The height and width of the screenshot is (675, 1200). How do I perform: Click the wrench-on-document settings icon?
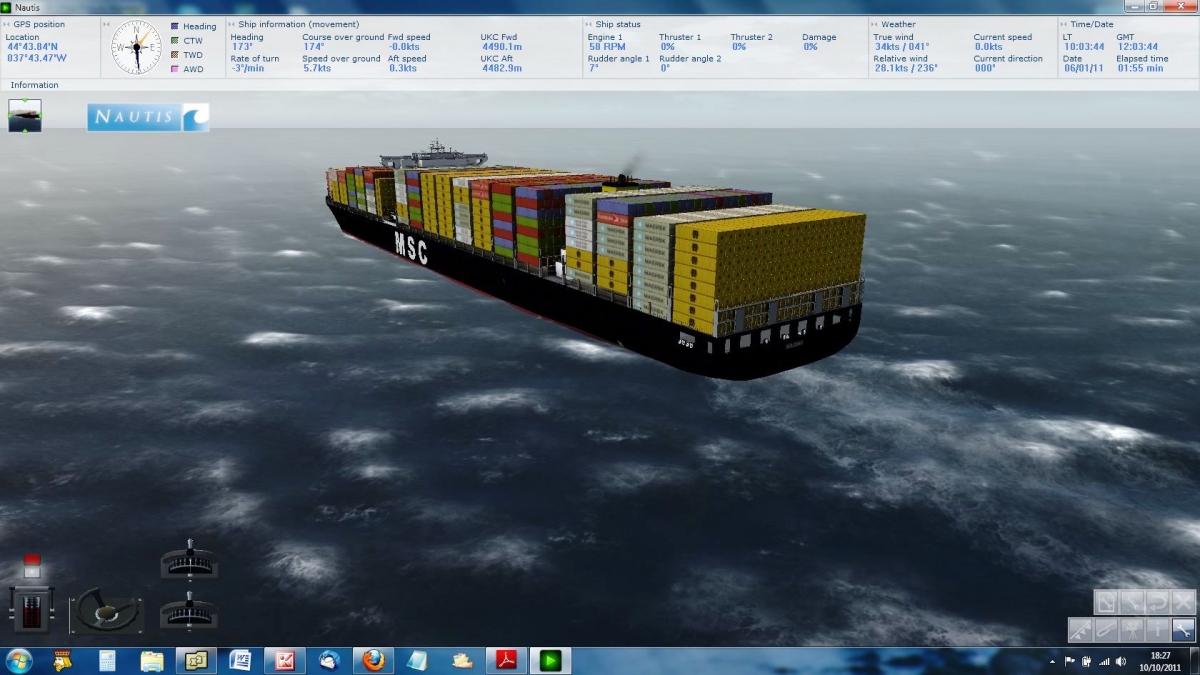[1107, 602]
